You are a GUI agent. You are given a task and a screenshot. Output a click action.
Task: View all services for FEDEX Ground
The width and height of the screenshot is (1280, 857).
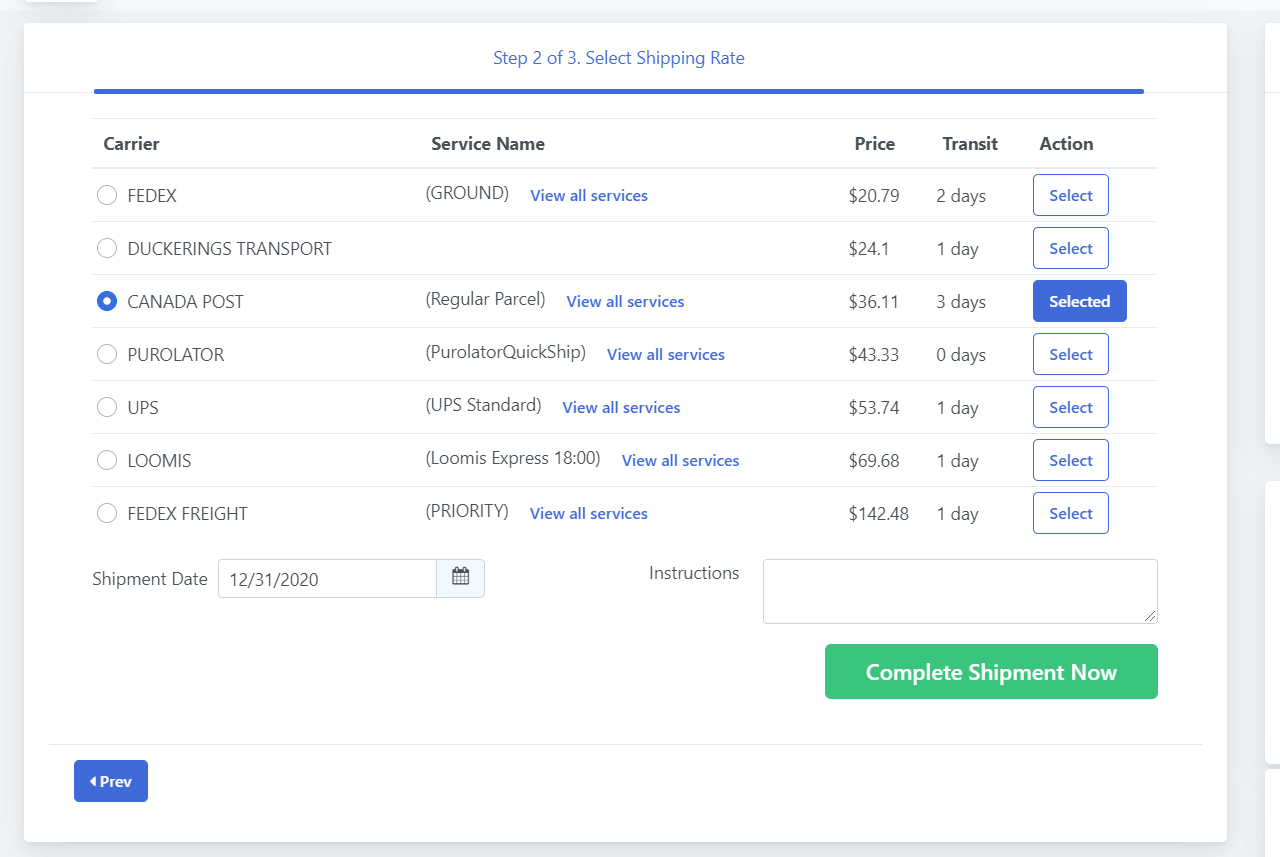588,196
